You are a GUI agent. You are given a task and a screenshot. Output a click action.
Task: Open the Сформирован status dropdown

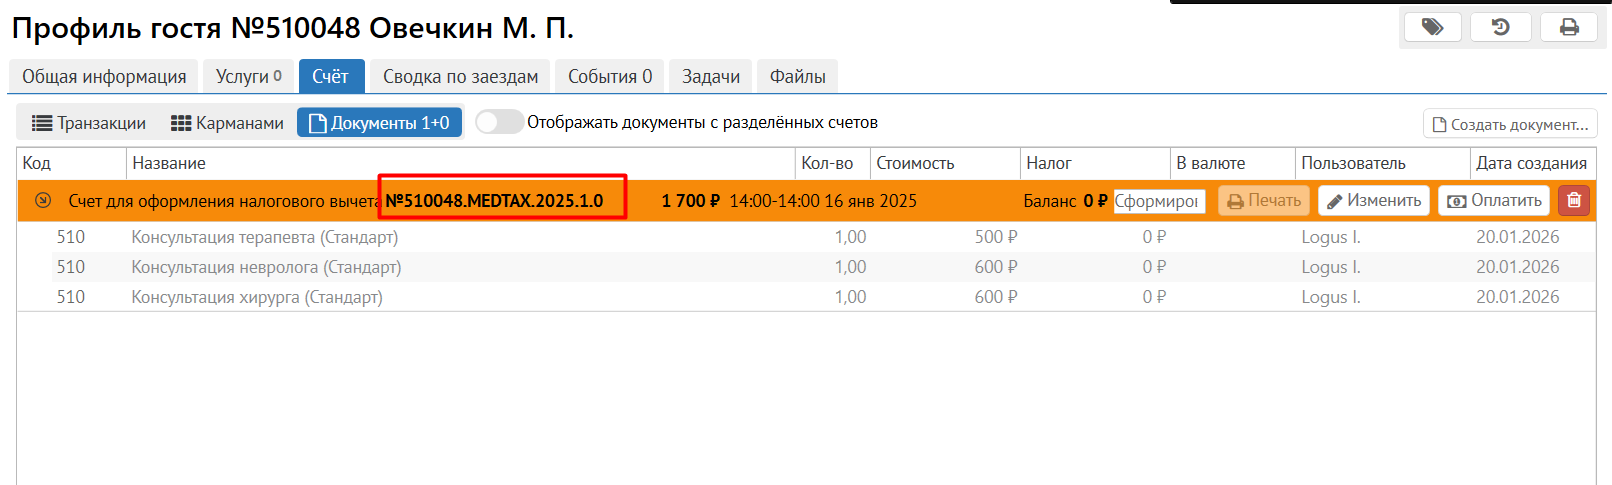pos(1160,201)
